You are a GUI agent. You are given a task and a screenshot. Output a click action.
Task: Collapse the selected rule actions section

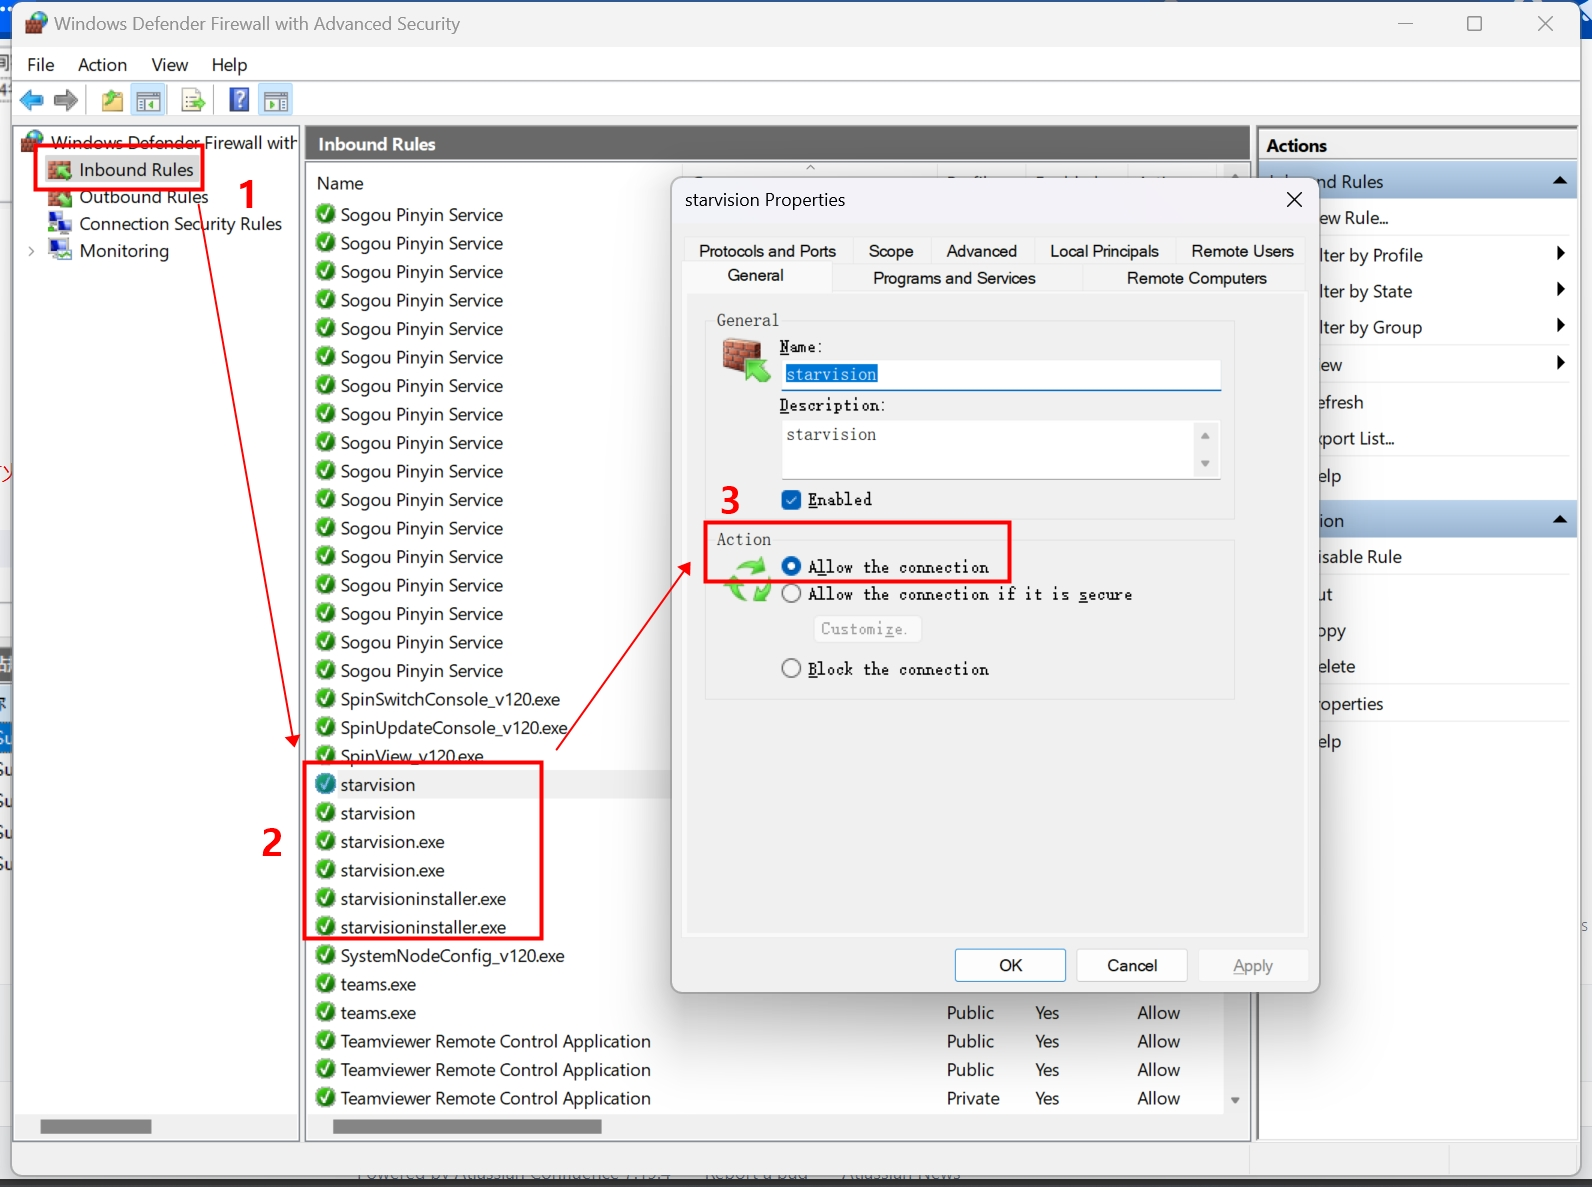tap(1559, 520)
